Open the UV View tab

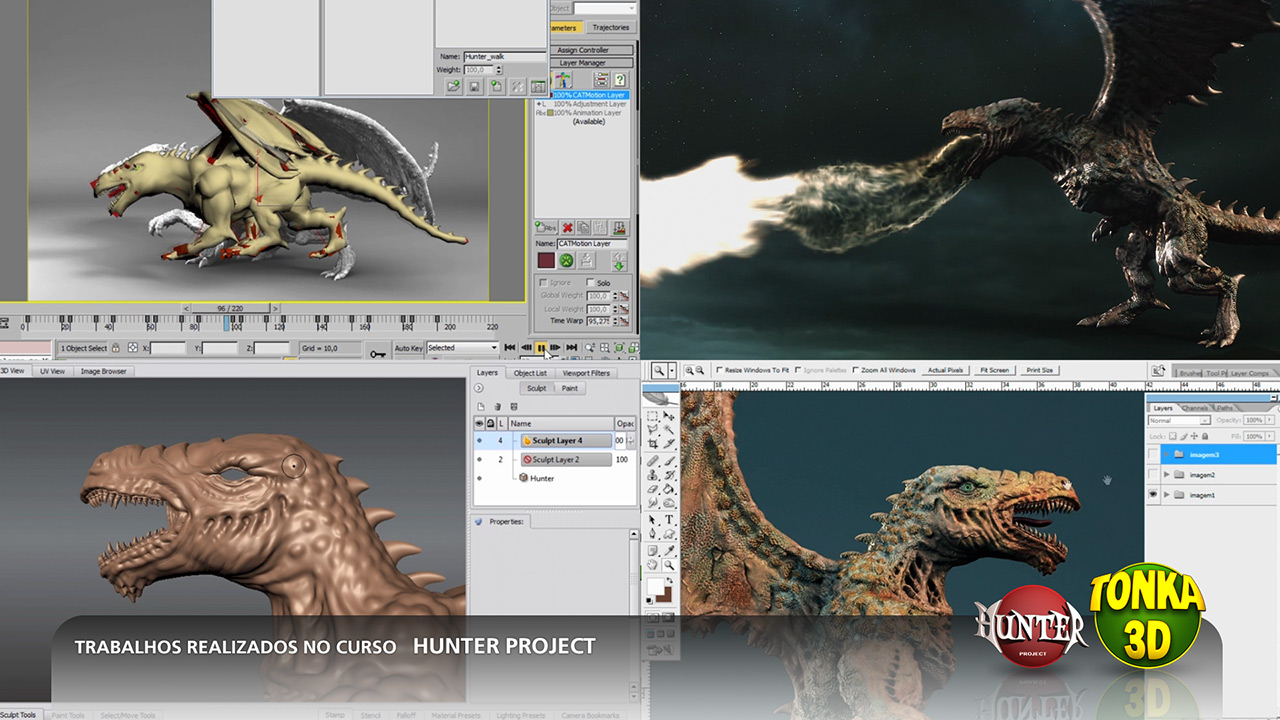(51, 371)
